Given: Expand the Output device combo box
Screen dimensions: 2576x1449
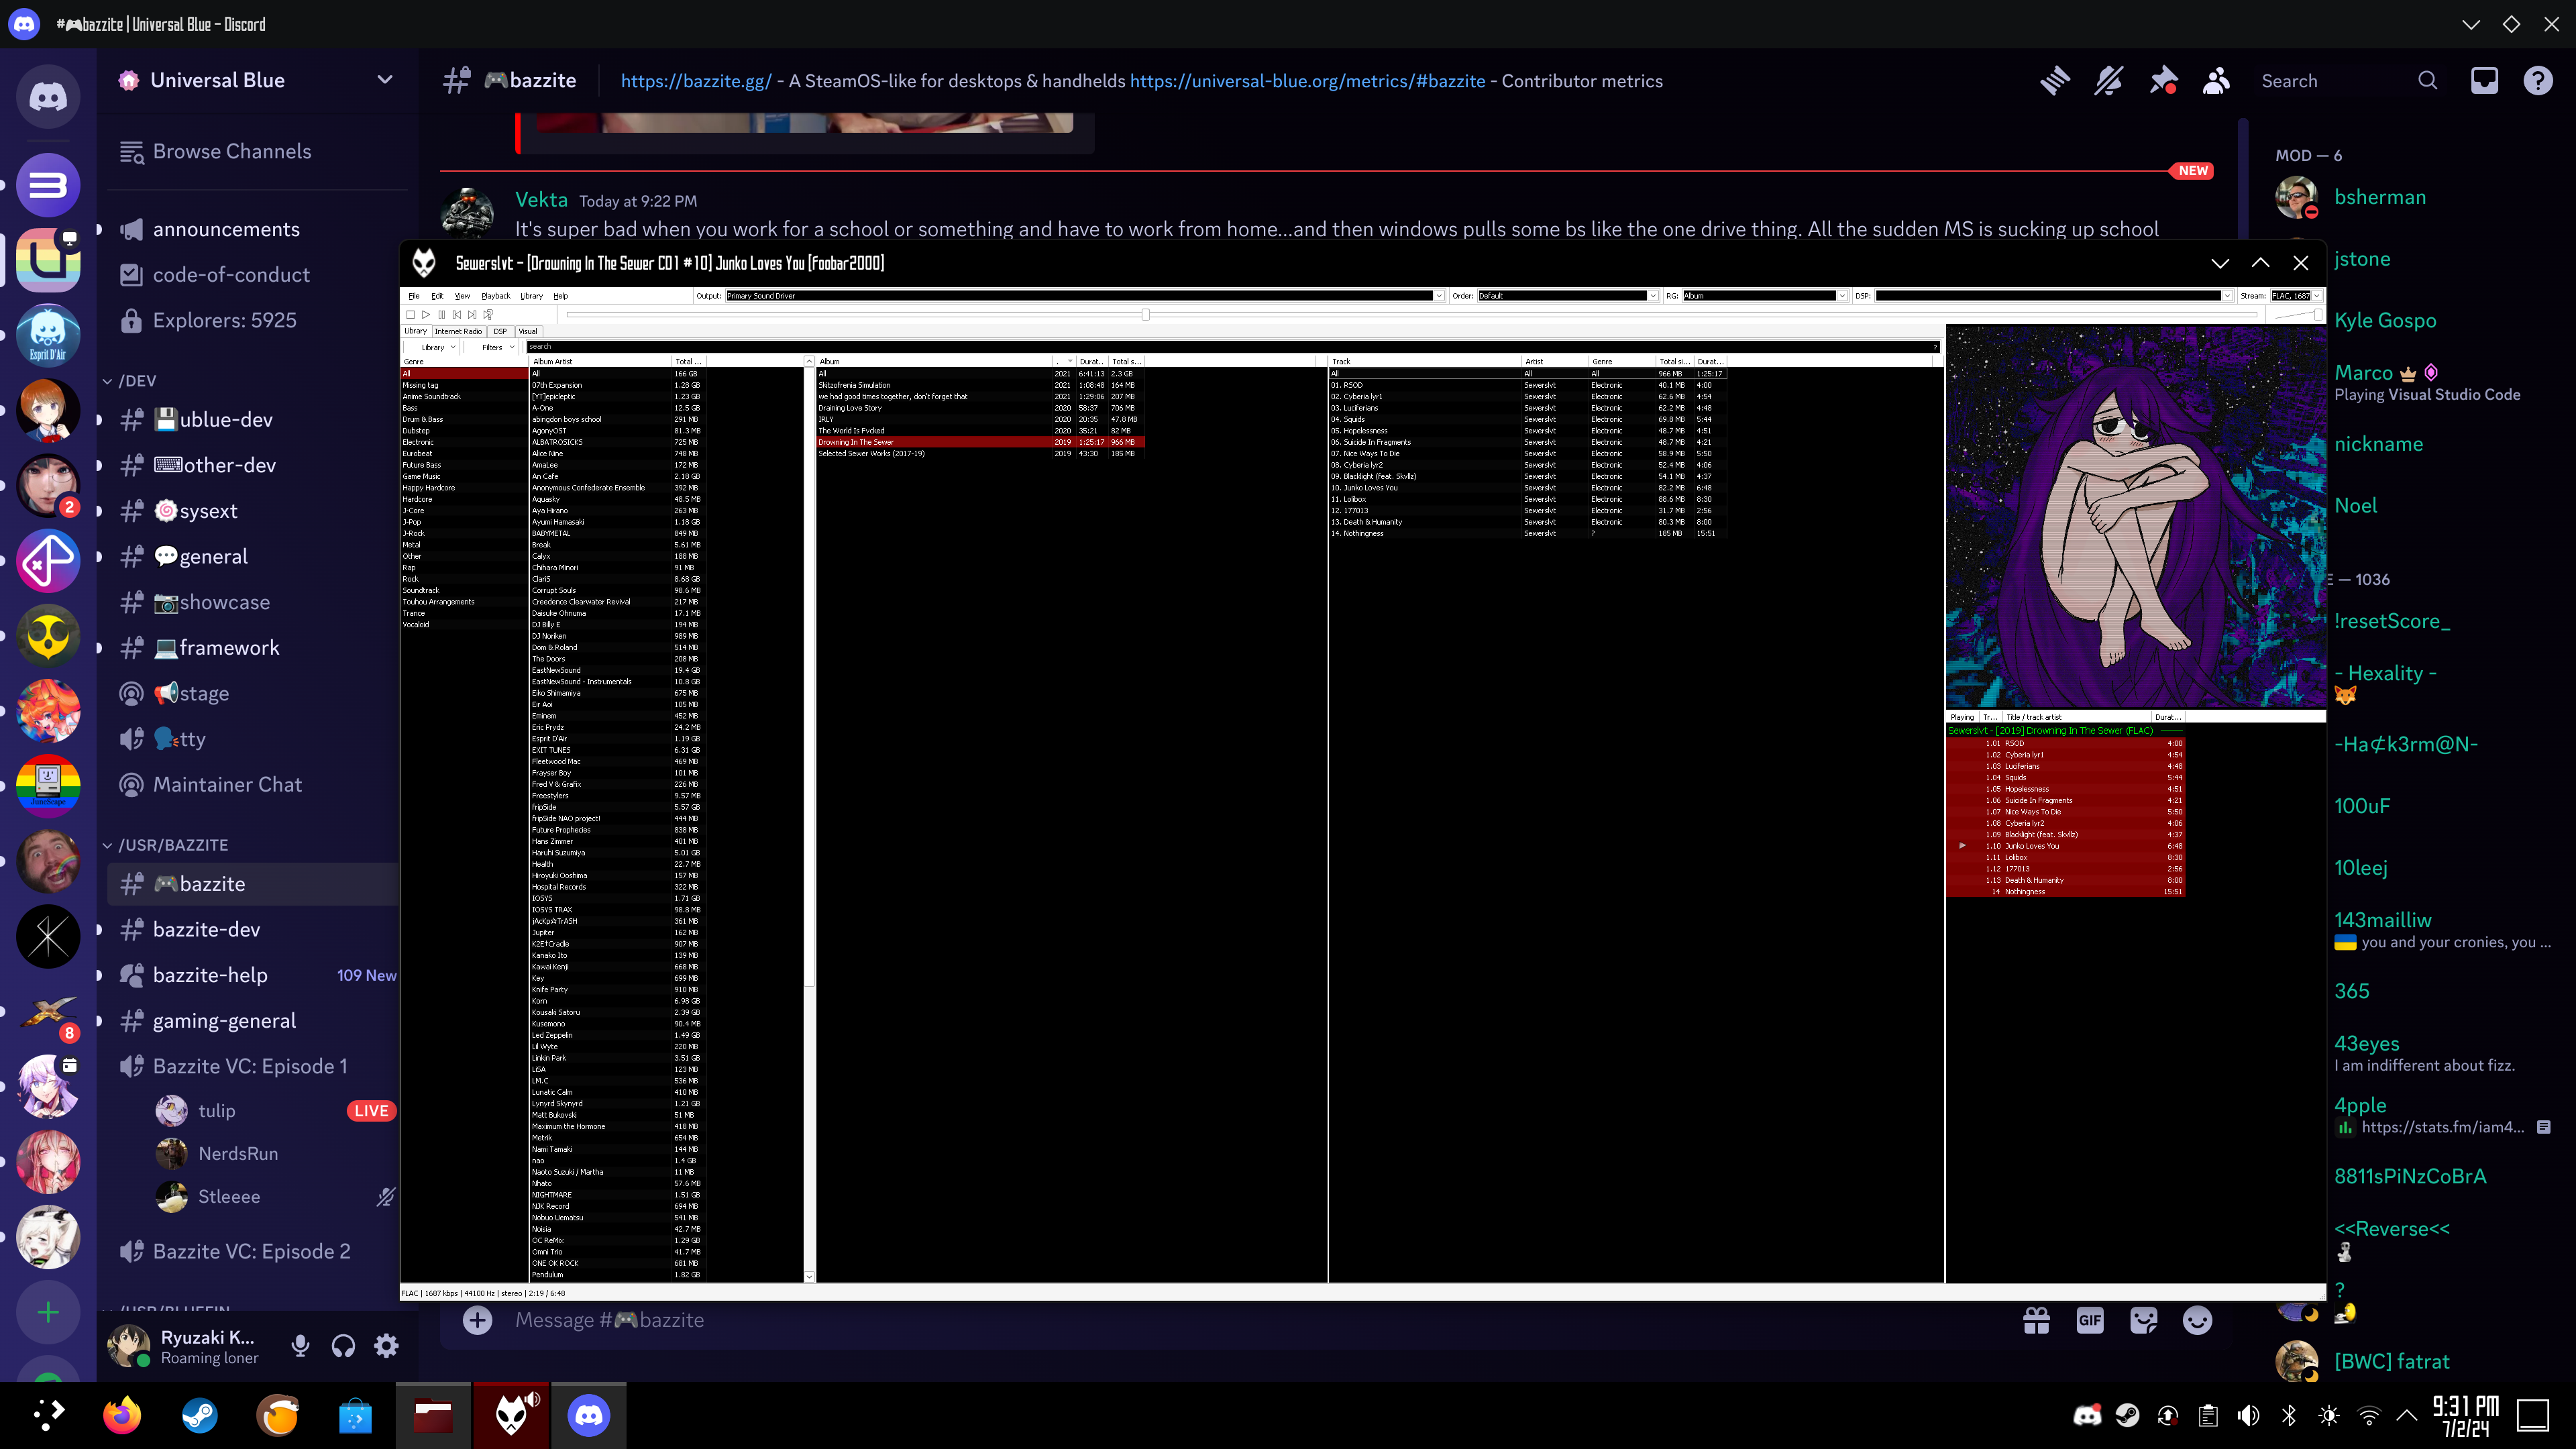Looking at the screenshot, I should [x=1439, y=296].
